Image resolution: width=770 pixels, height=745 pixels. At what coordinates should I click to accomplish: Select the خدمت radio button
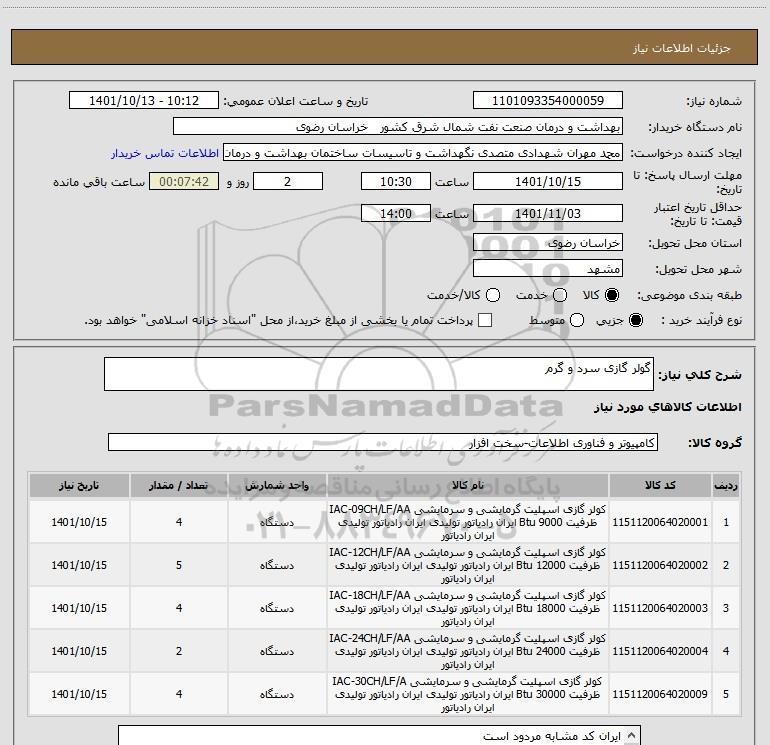(x=560, y=295)
